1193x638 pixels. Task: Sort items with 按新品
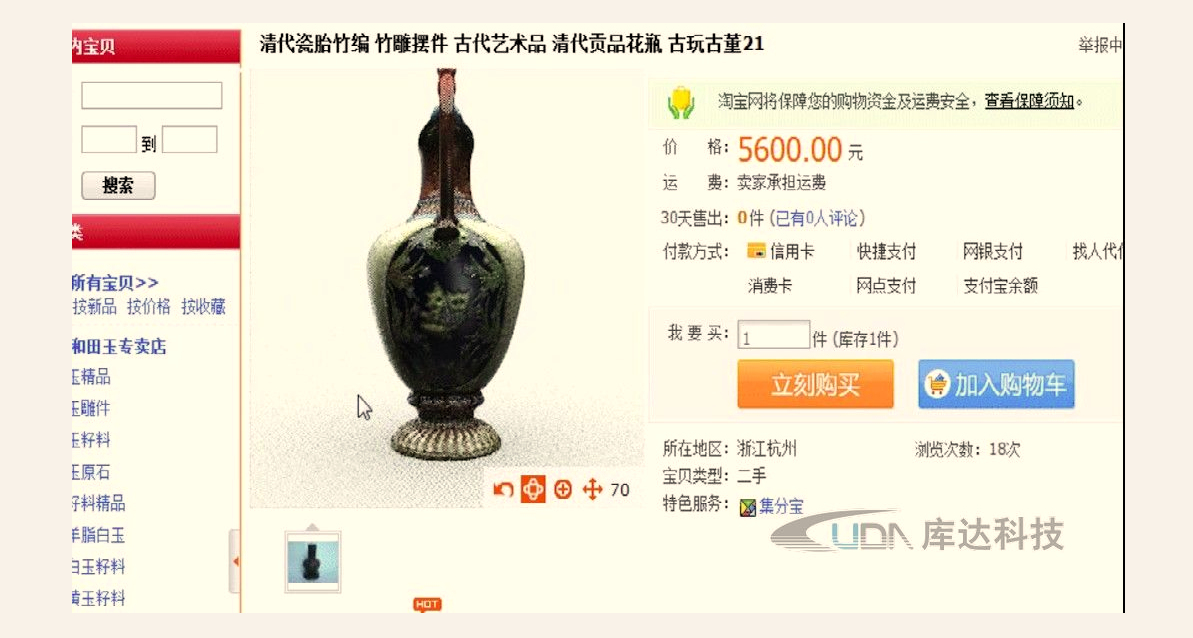click(94, 306)
